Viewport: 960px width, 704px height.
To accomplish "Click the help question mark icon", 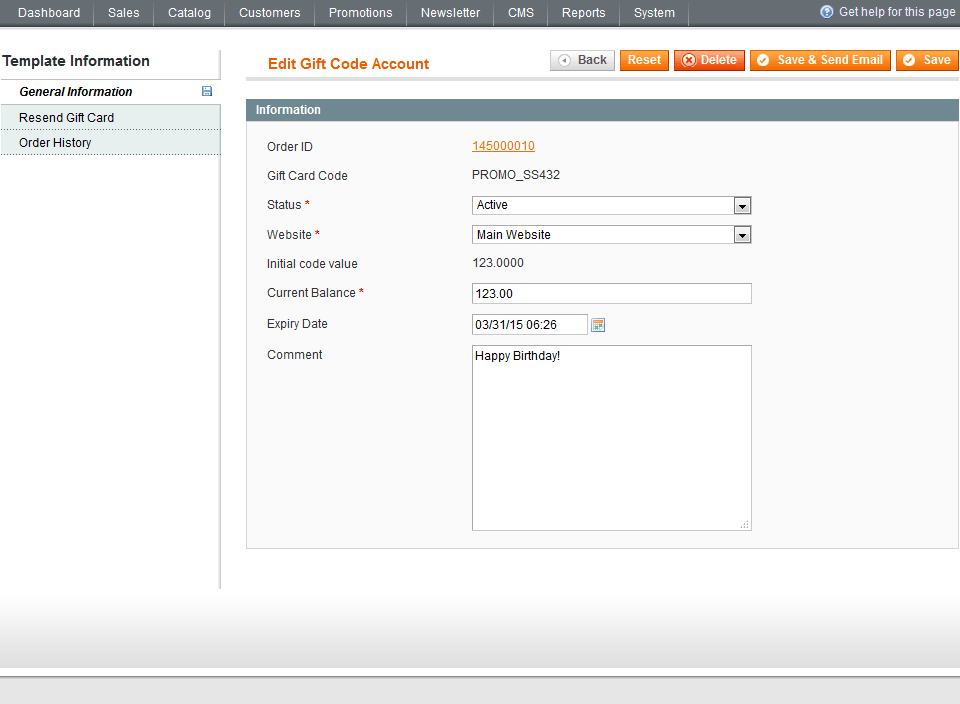I will (825, 12).
